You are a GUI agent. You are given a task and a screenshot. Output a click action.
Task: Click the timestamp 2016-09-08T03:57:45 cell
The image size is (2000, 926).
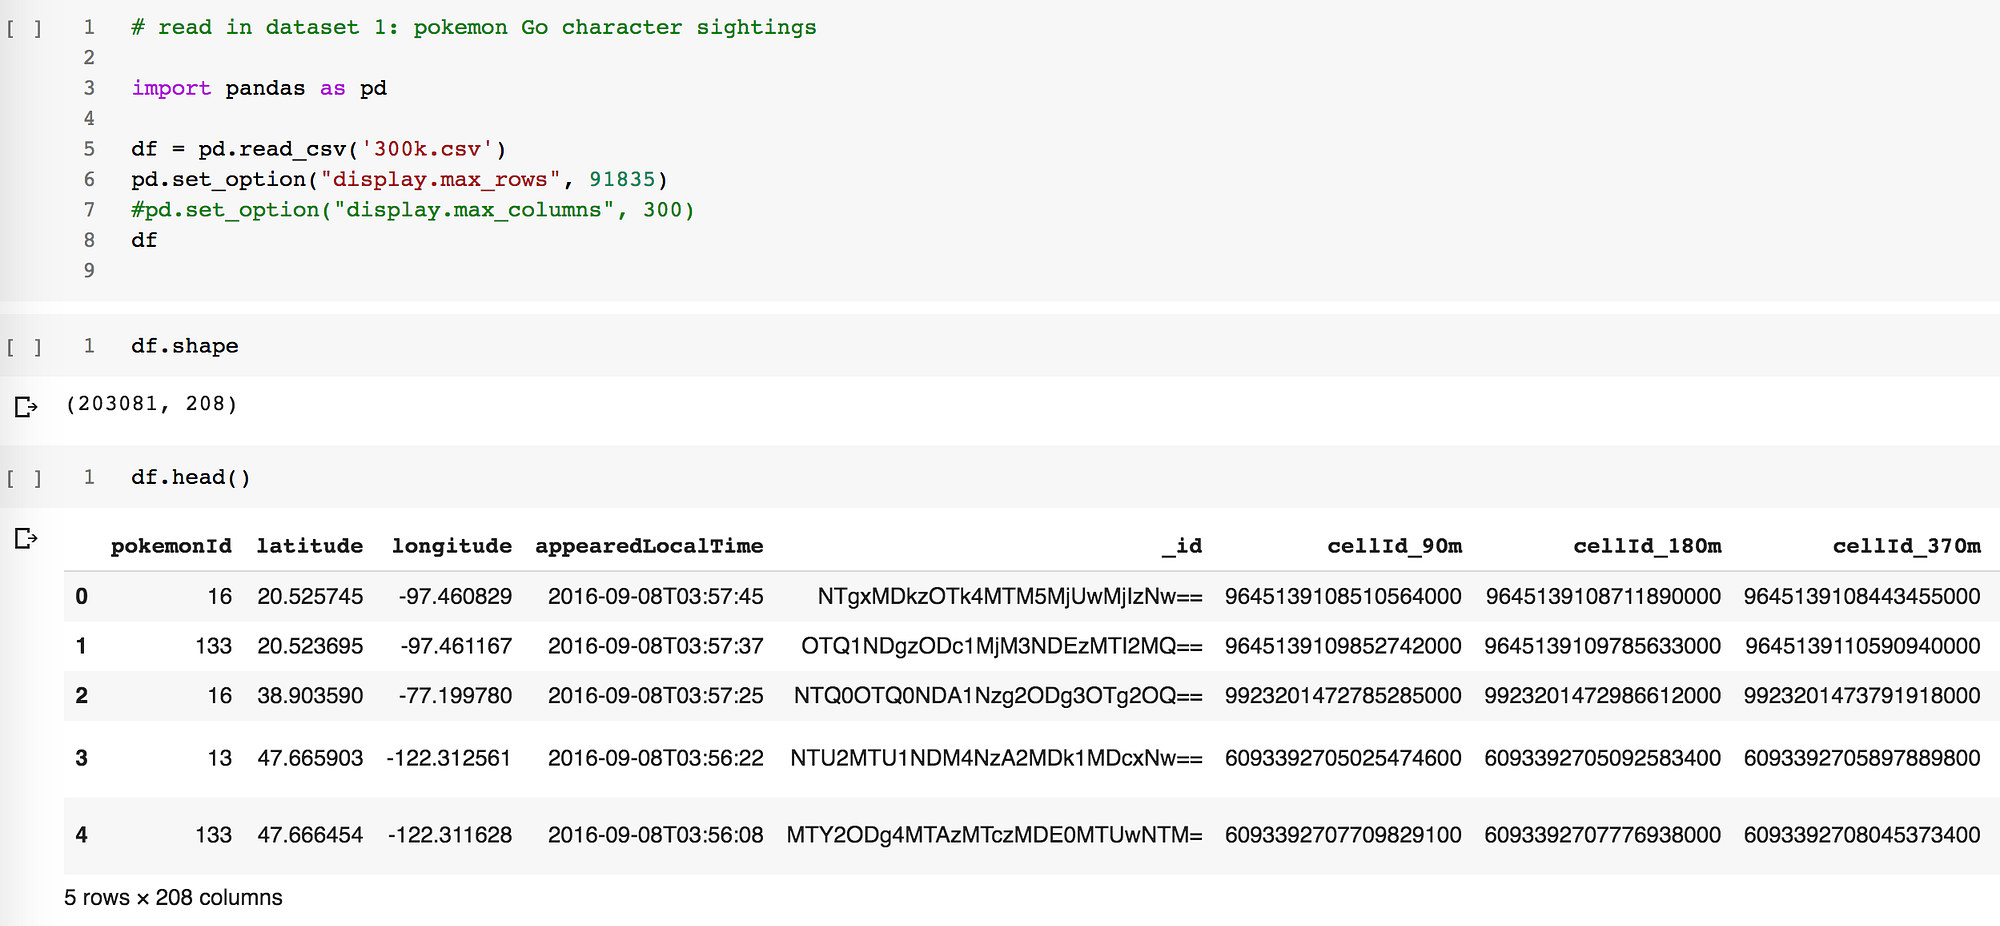(657, 596)
